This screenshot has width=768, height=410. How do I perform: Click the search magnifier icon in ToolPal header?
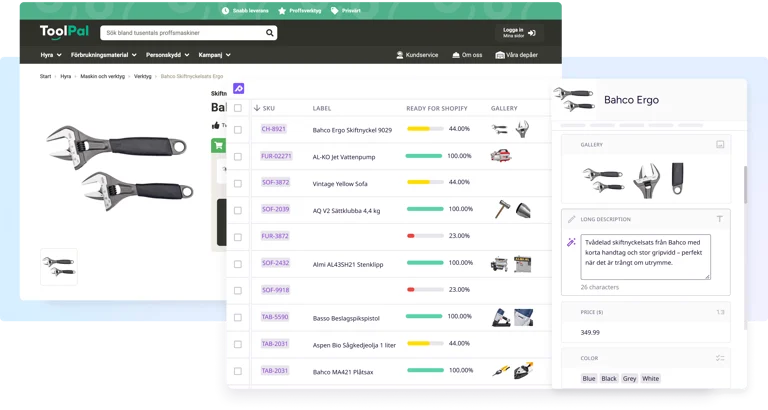pyautogui.click(x=269, y=33)
